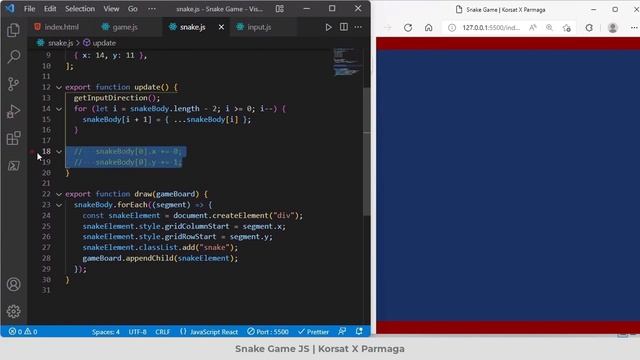This screenshot has height=360, width=640.
Task: Collapse the update function at line 12
Action: tap(59, 87)
